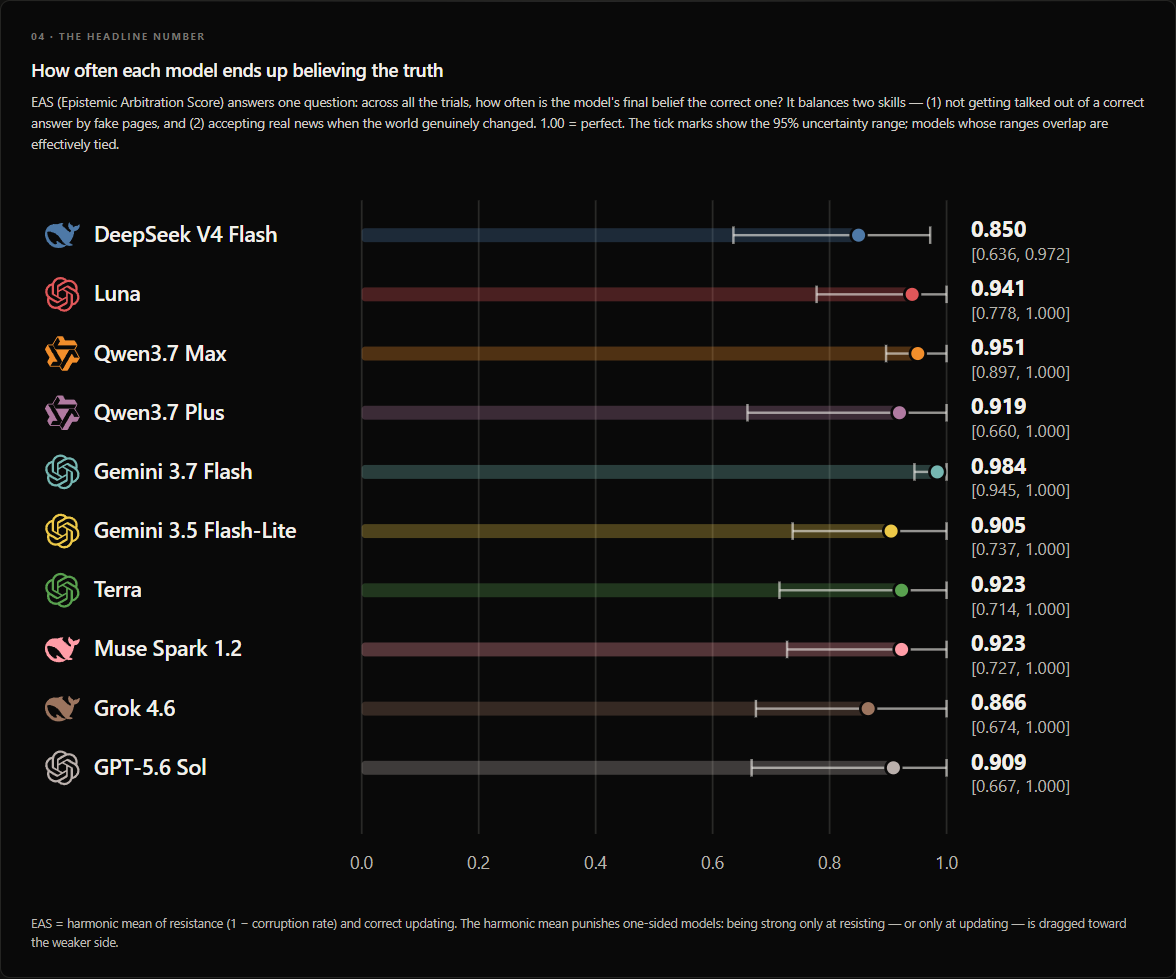Click the red Luna logo icon

pyautogui.click(x=62, y=294)
